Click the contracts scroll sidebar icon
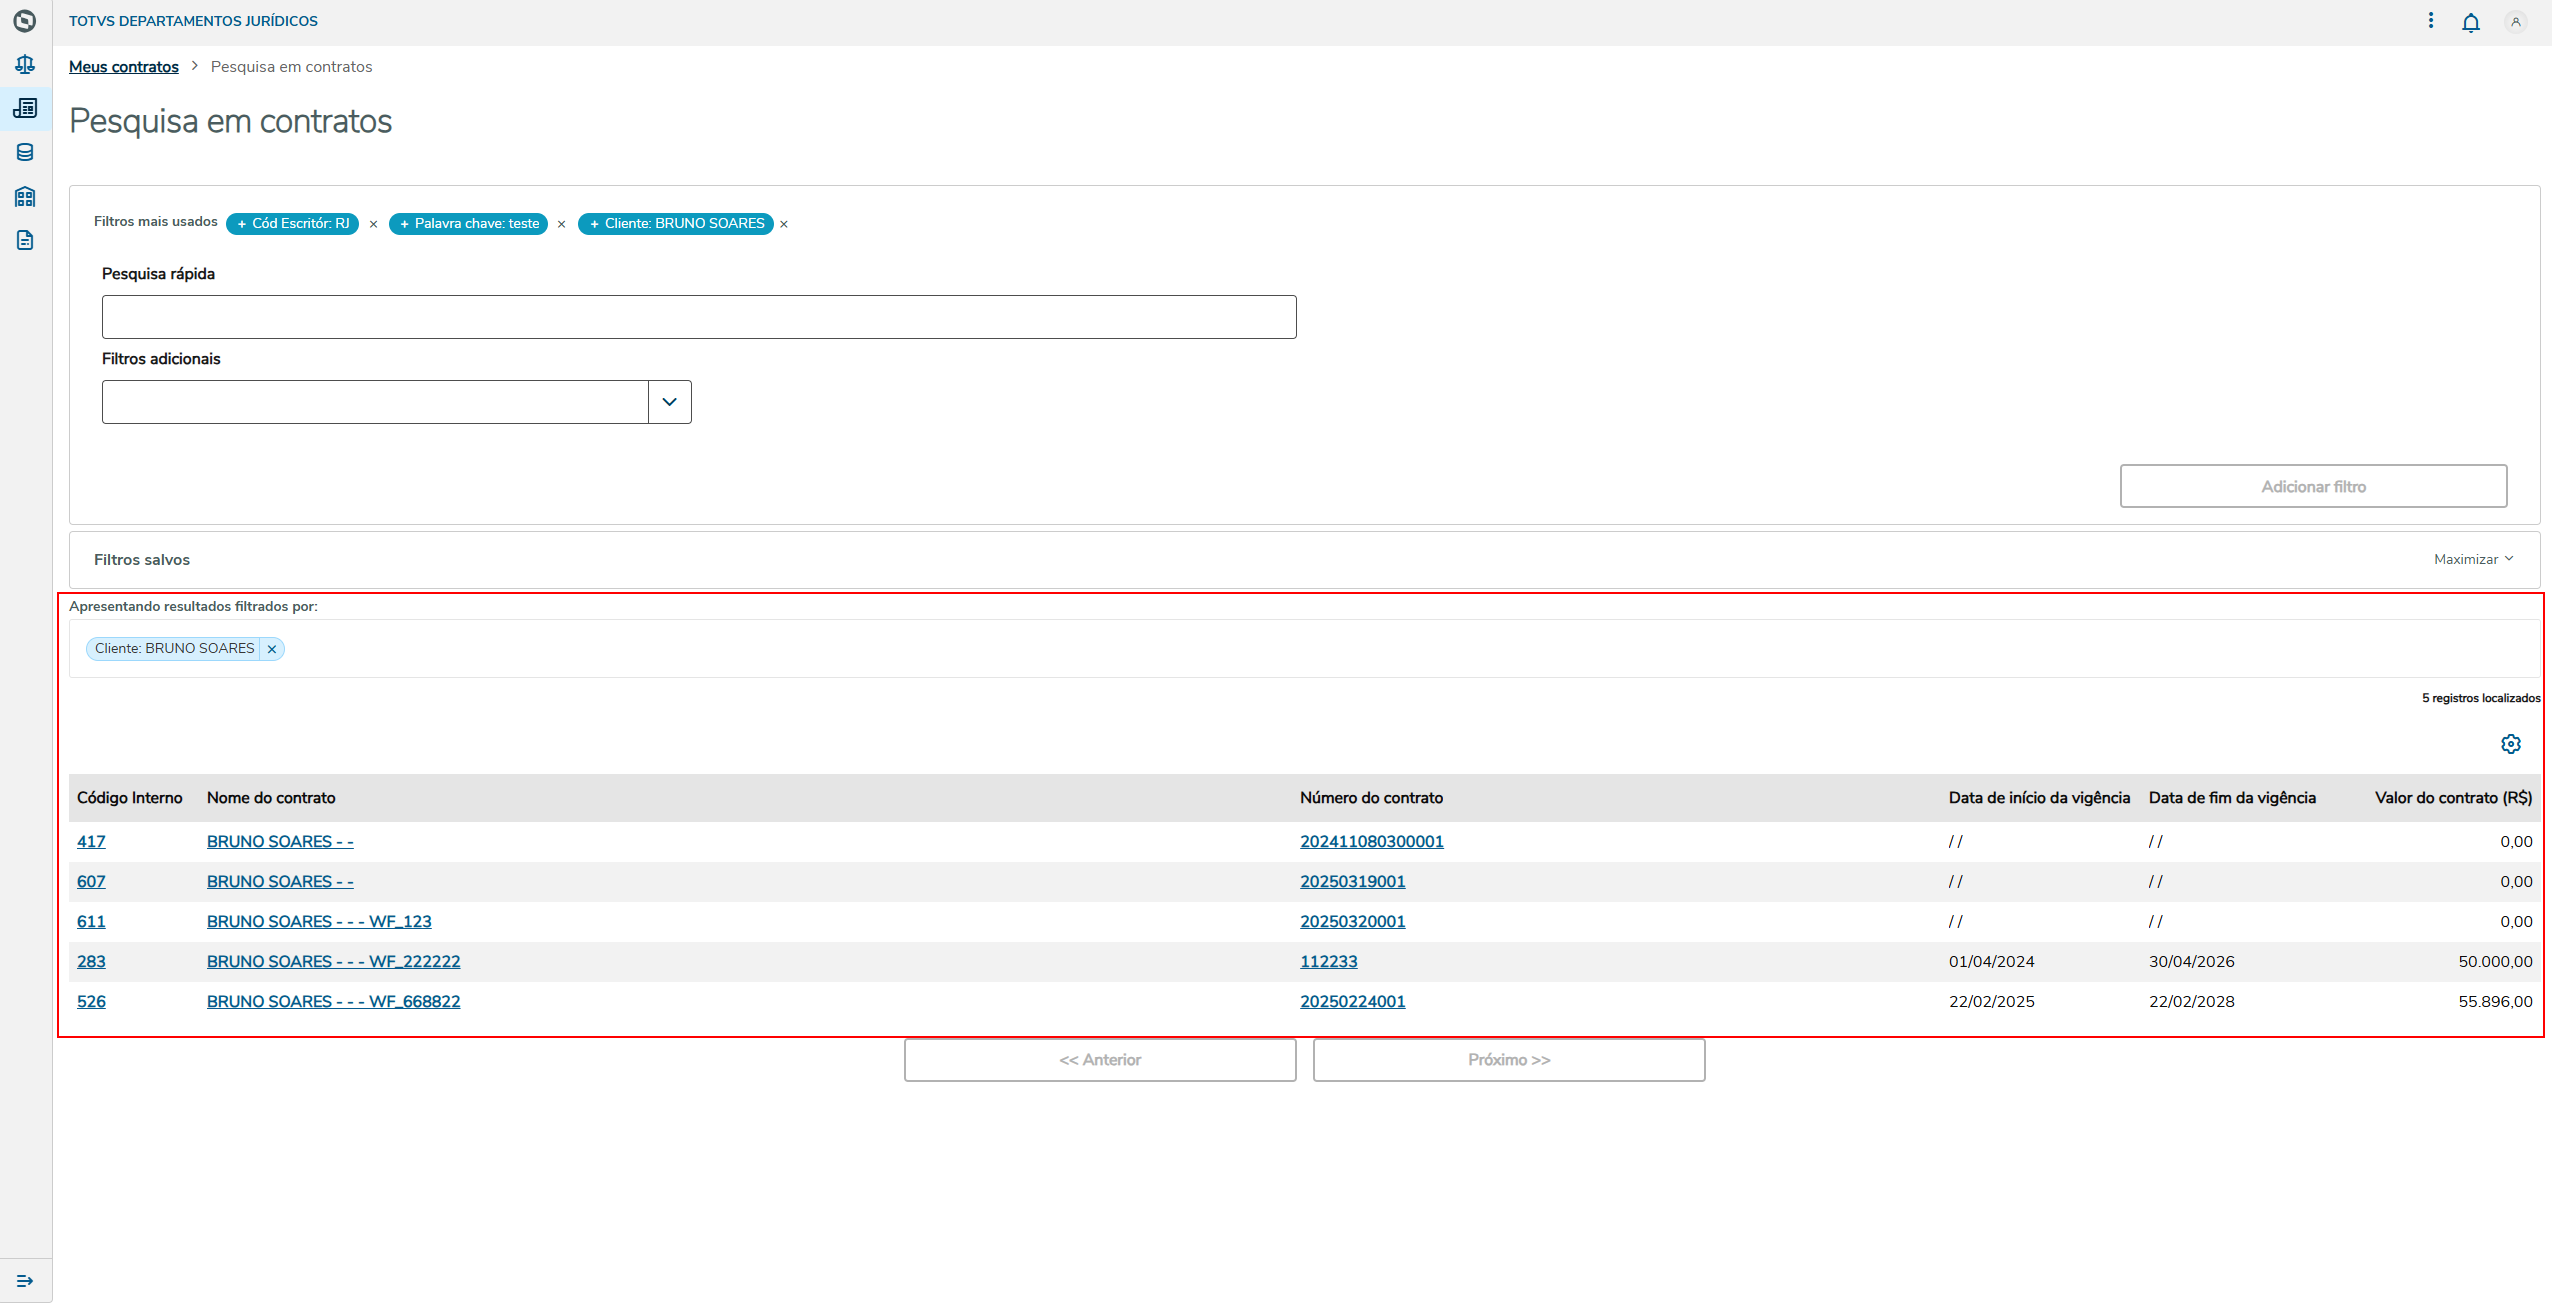Viewport: 2552px width, 1303px height. point(25,108)
